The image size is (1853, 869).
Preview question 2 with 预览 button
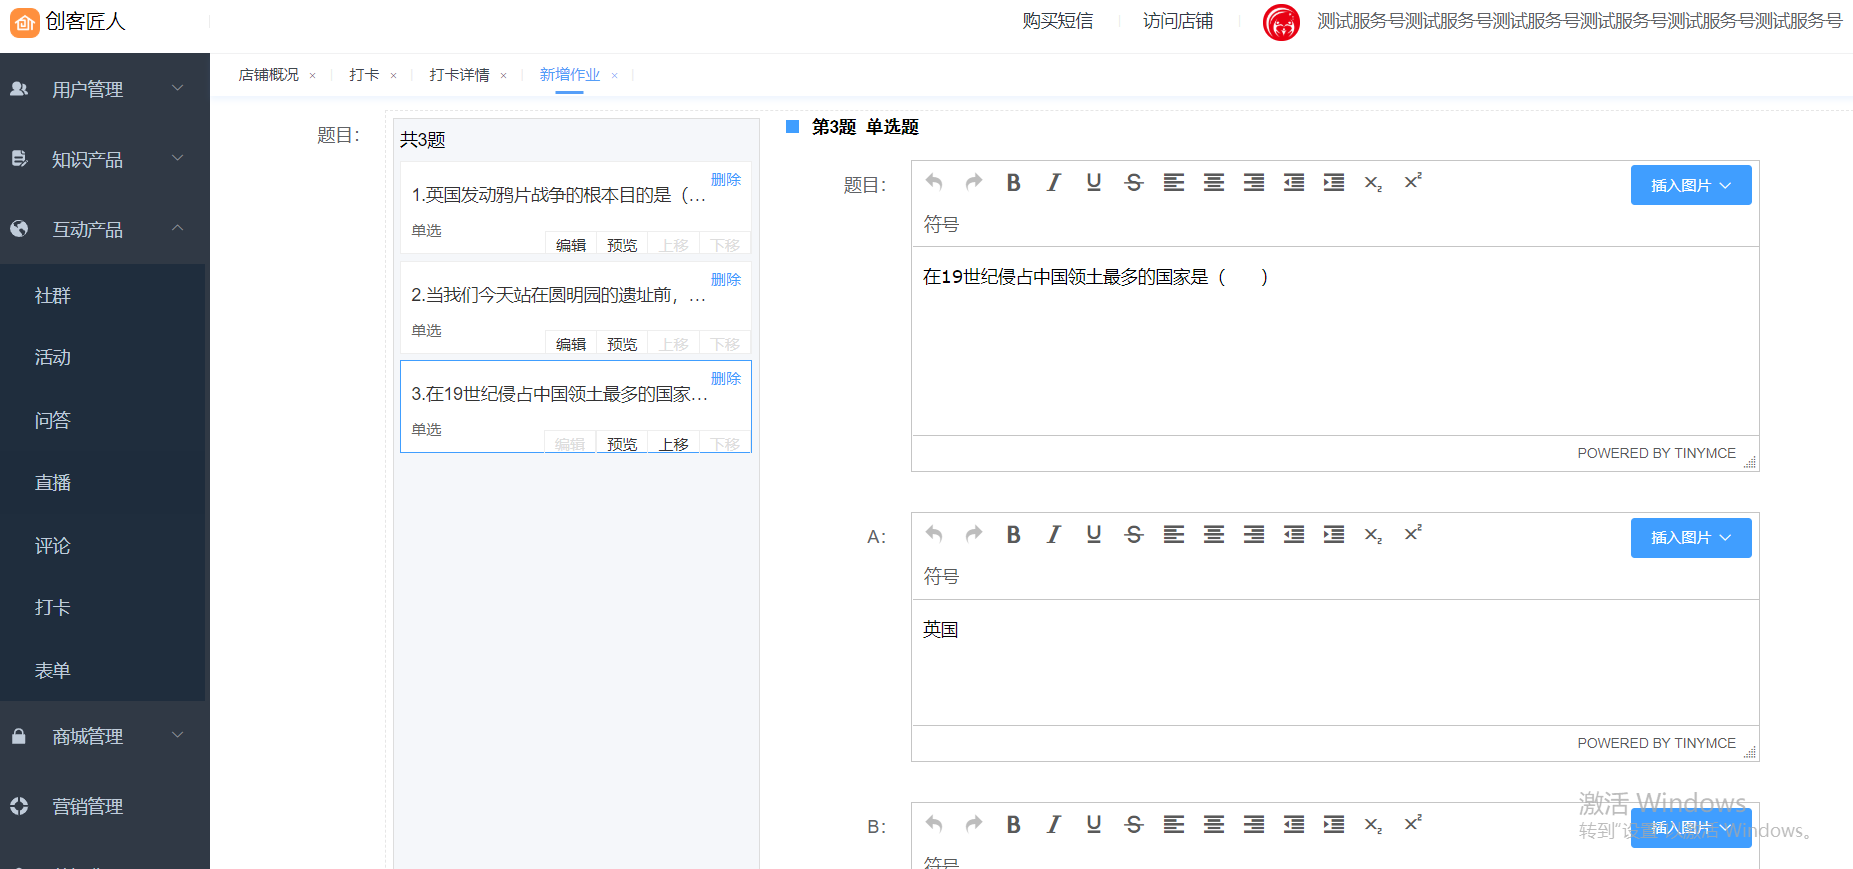coord(622,344)
